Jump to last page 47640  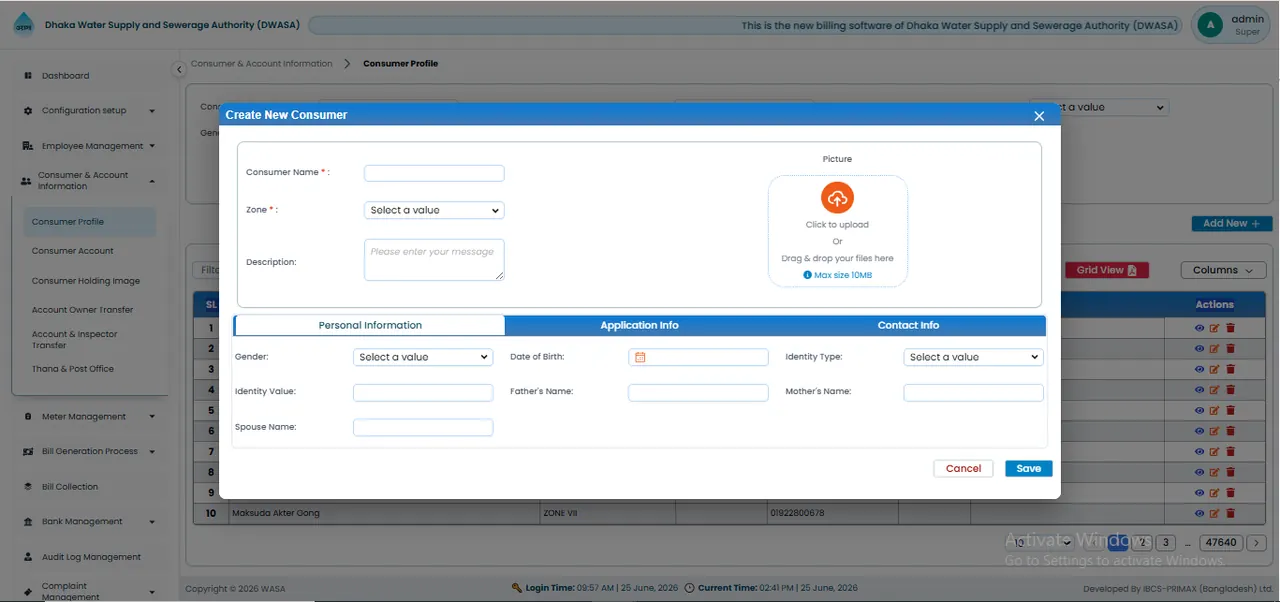(1221, 543)
